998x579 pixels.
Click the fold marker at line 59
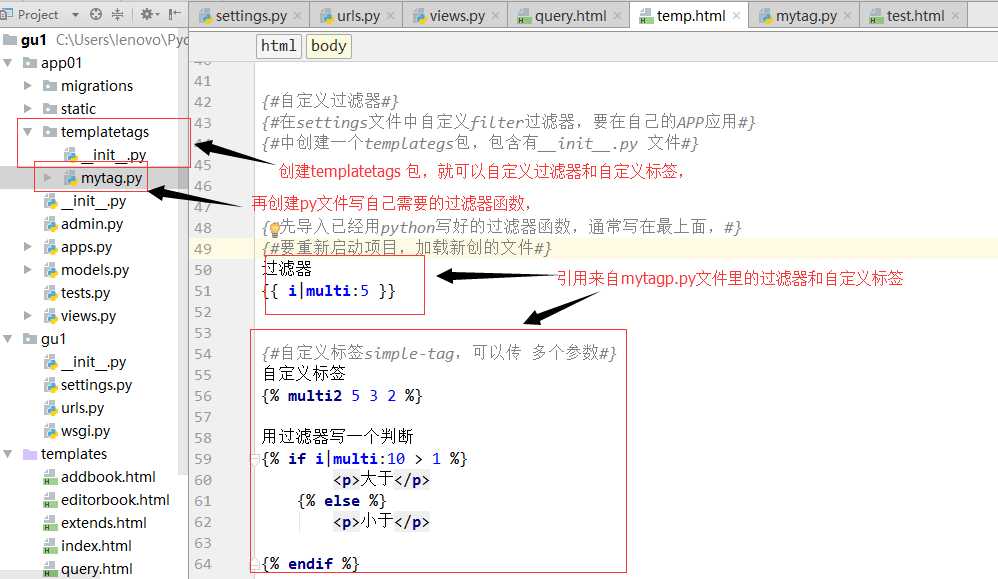click(254, 459)
